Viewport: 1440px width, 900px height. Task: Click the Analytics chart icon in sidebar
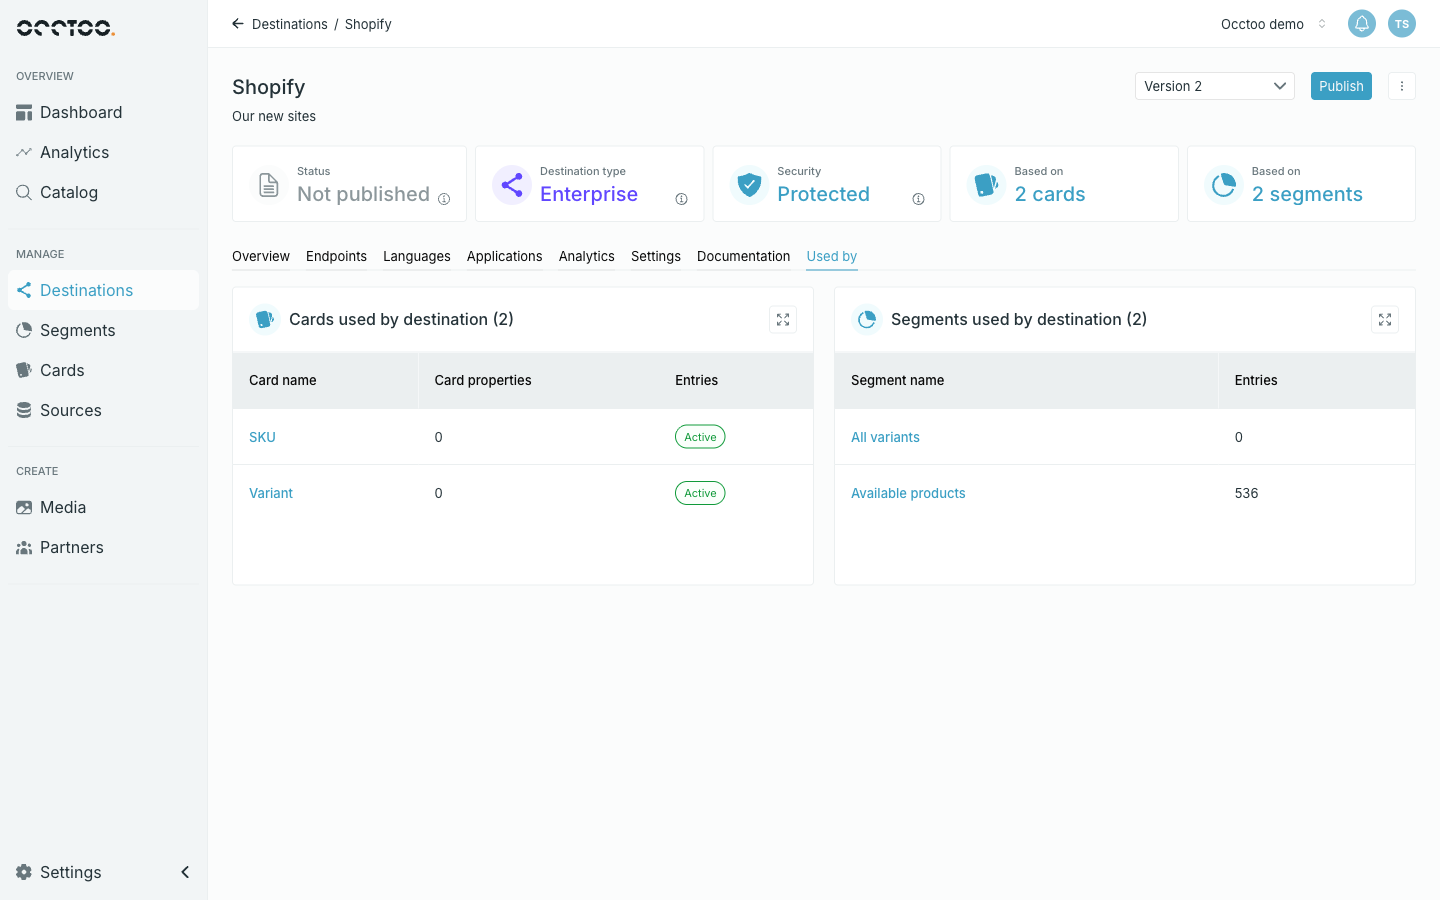point(24,153)
